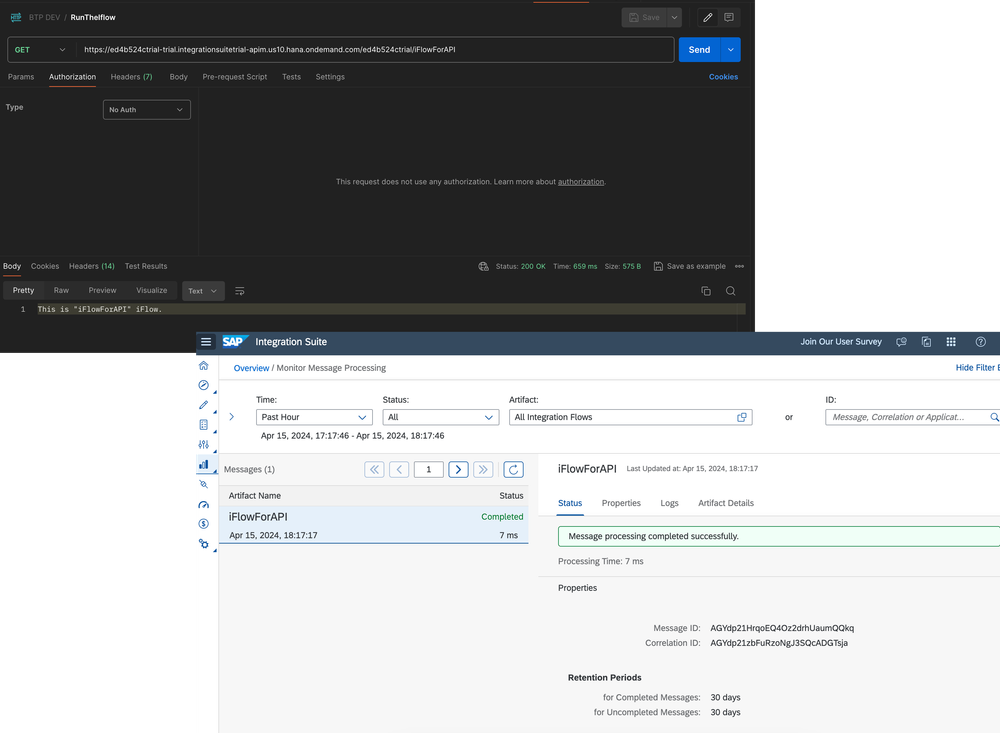This screenshot has width=1000, height=733.
Task: Open the request method dropdown showing GET
Action: click(x=38, y=48)
